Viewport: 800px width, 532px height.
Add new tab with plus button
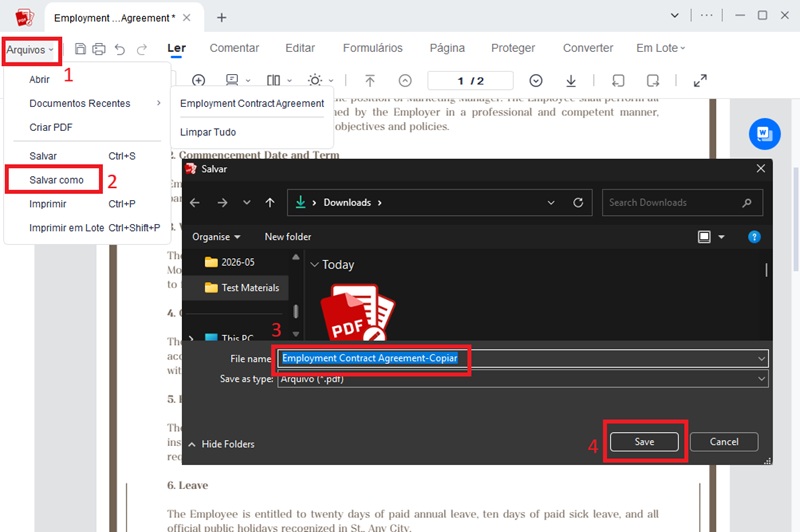pos(221,18)
